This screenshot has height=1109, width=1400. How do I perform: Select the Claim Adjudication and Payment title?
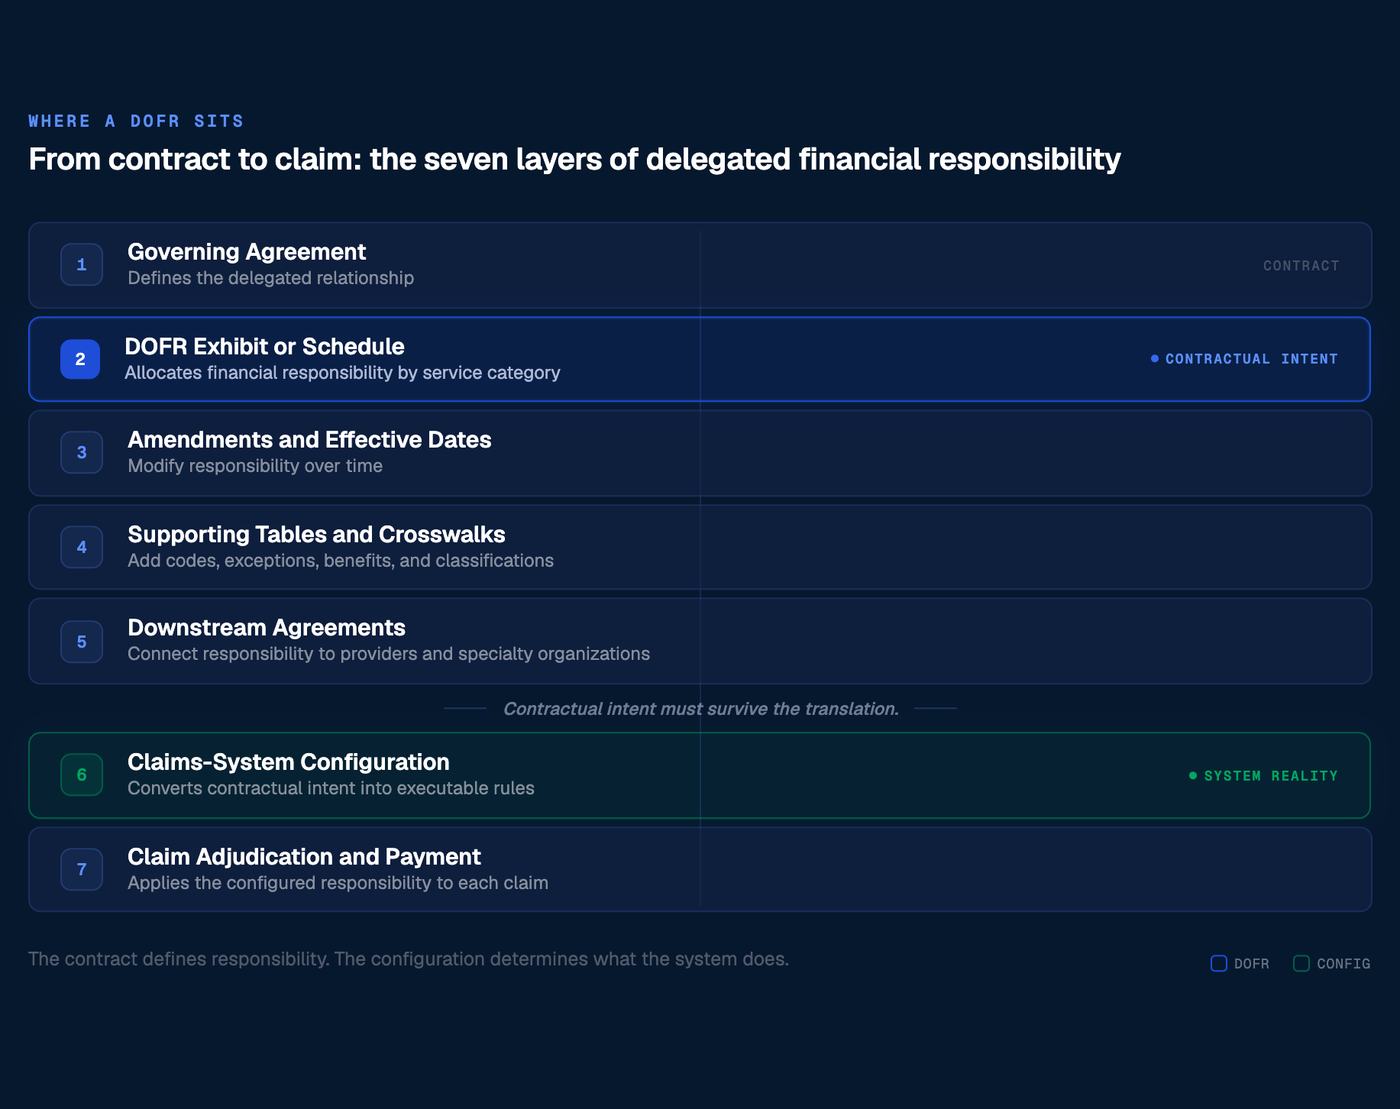pos(305,857)
